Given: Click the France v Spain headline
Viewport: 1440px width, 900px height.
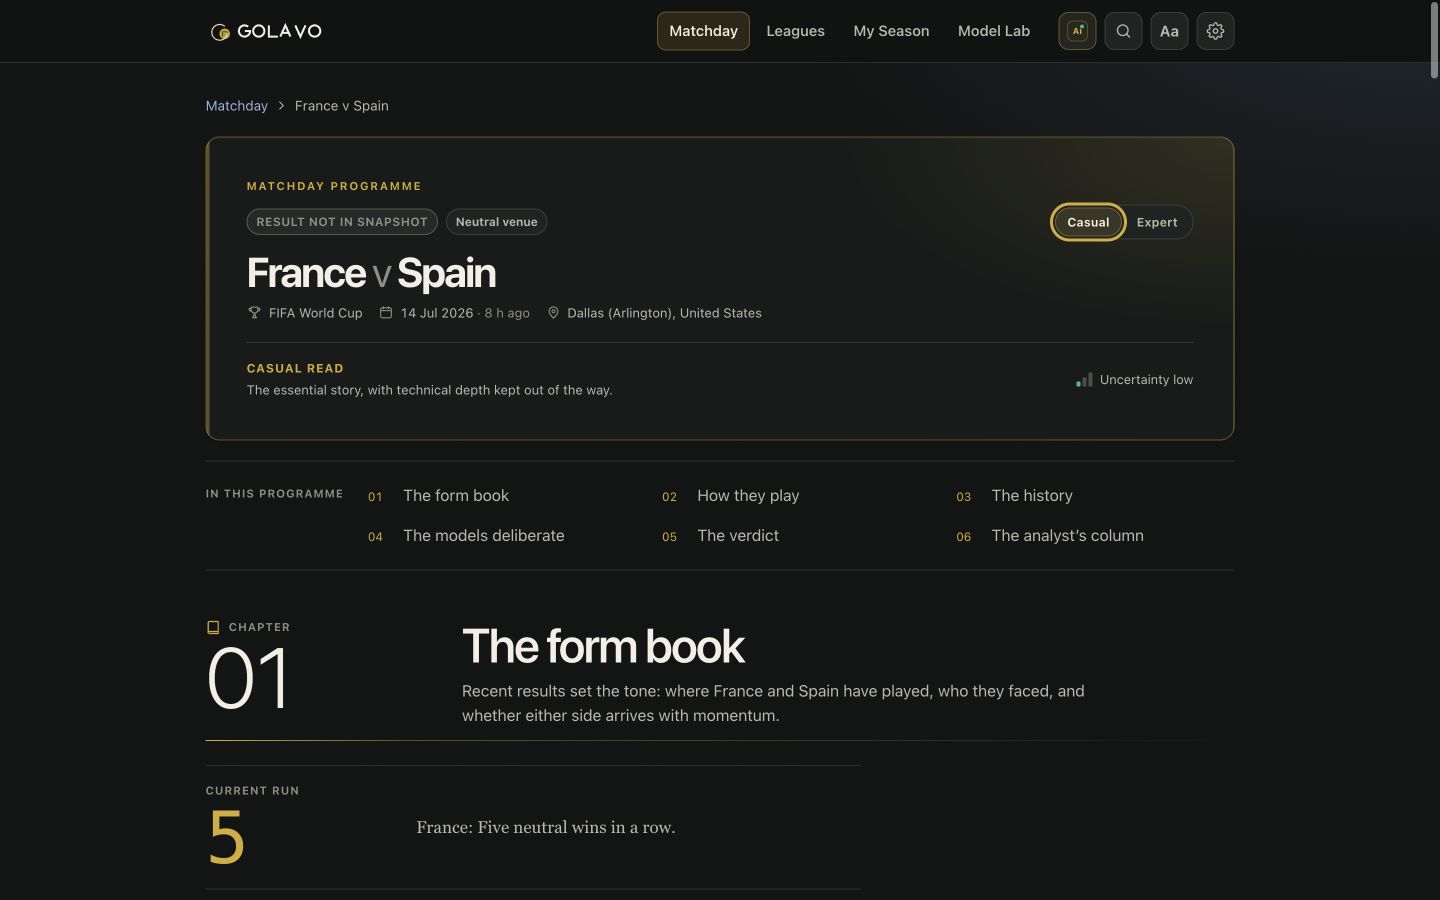Looking at the screenshot, I should click(x=371, y=273).
